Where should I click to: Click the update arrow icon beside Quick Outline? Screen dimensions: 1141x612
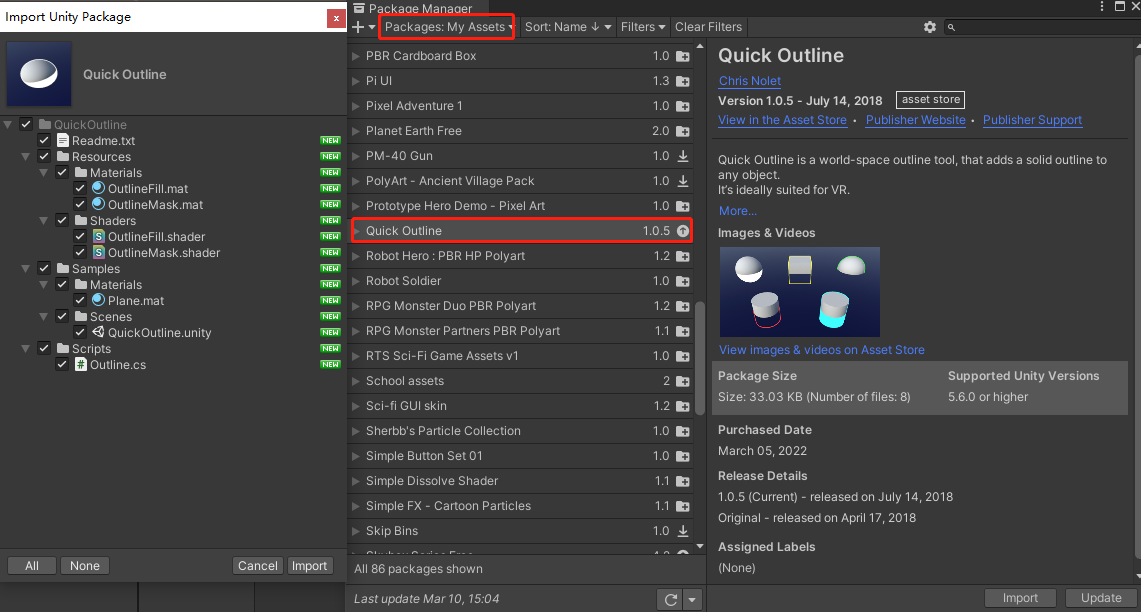[683, 231]
